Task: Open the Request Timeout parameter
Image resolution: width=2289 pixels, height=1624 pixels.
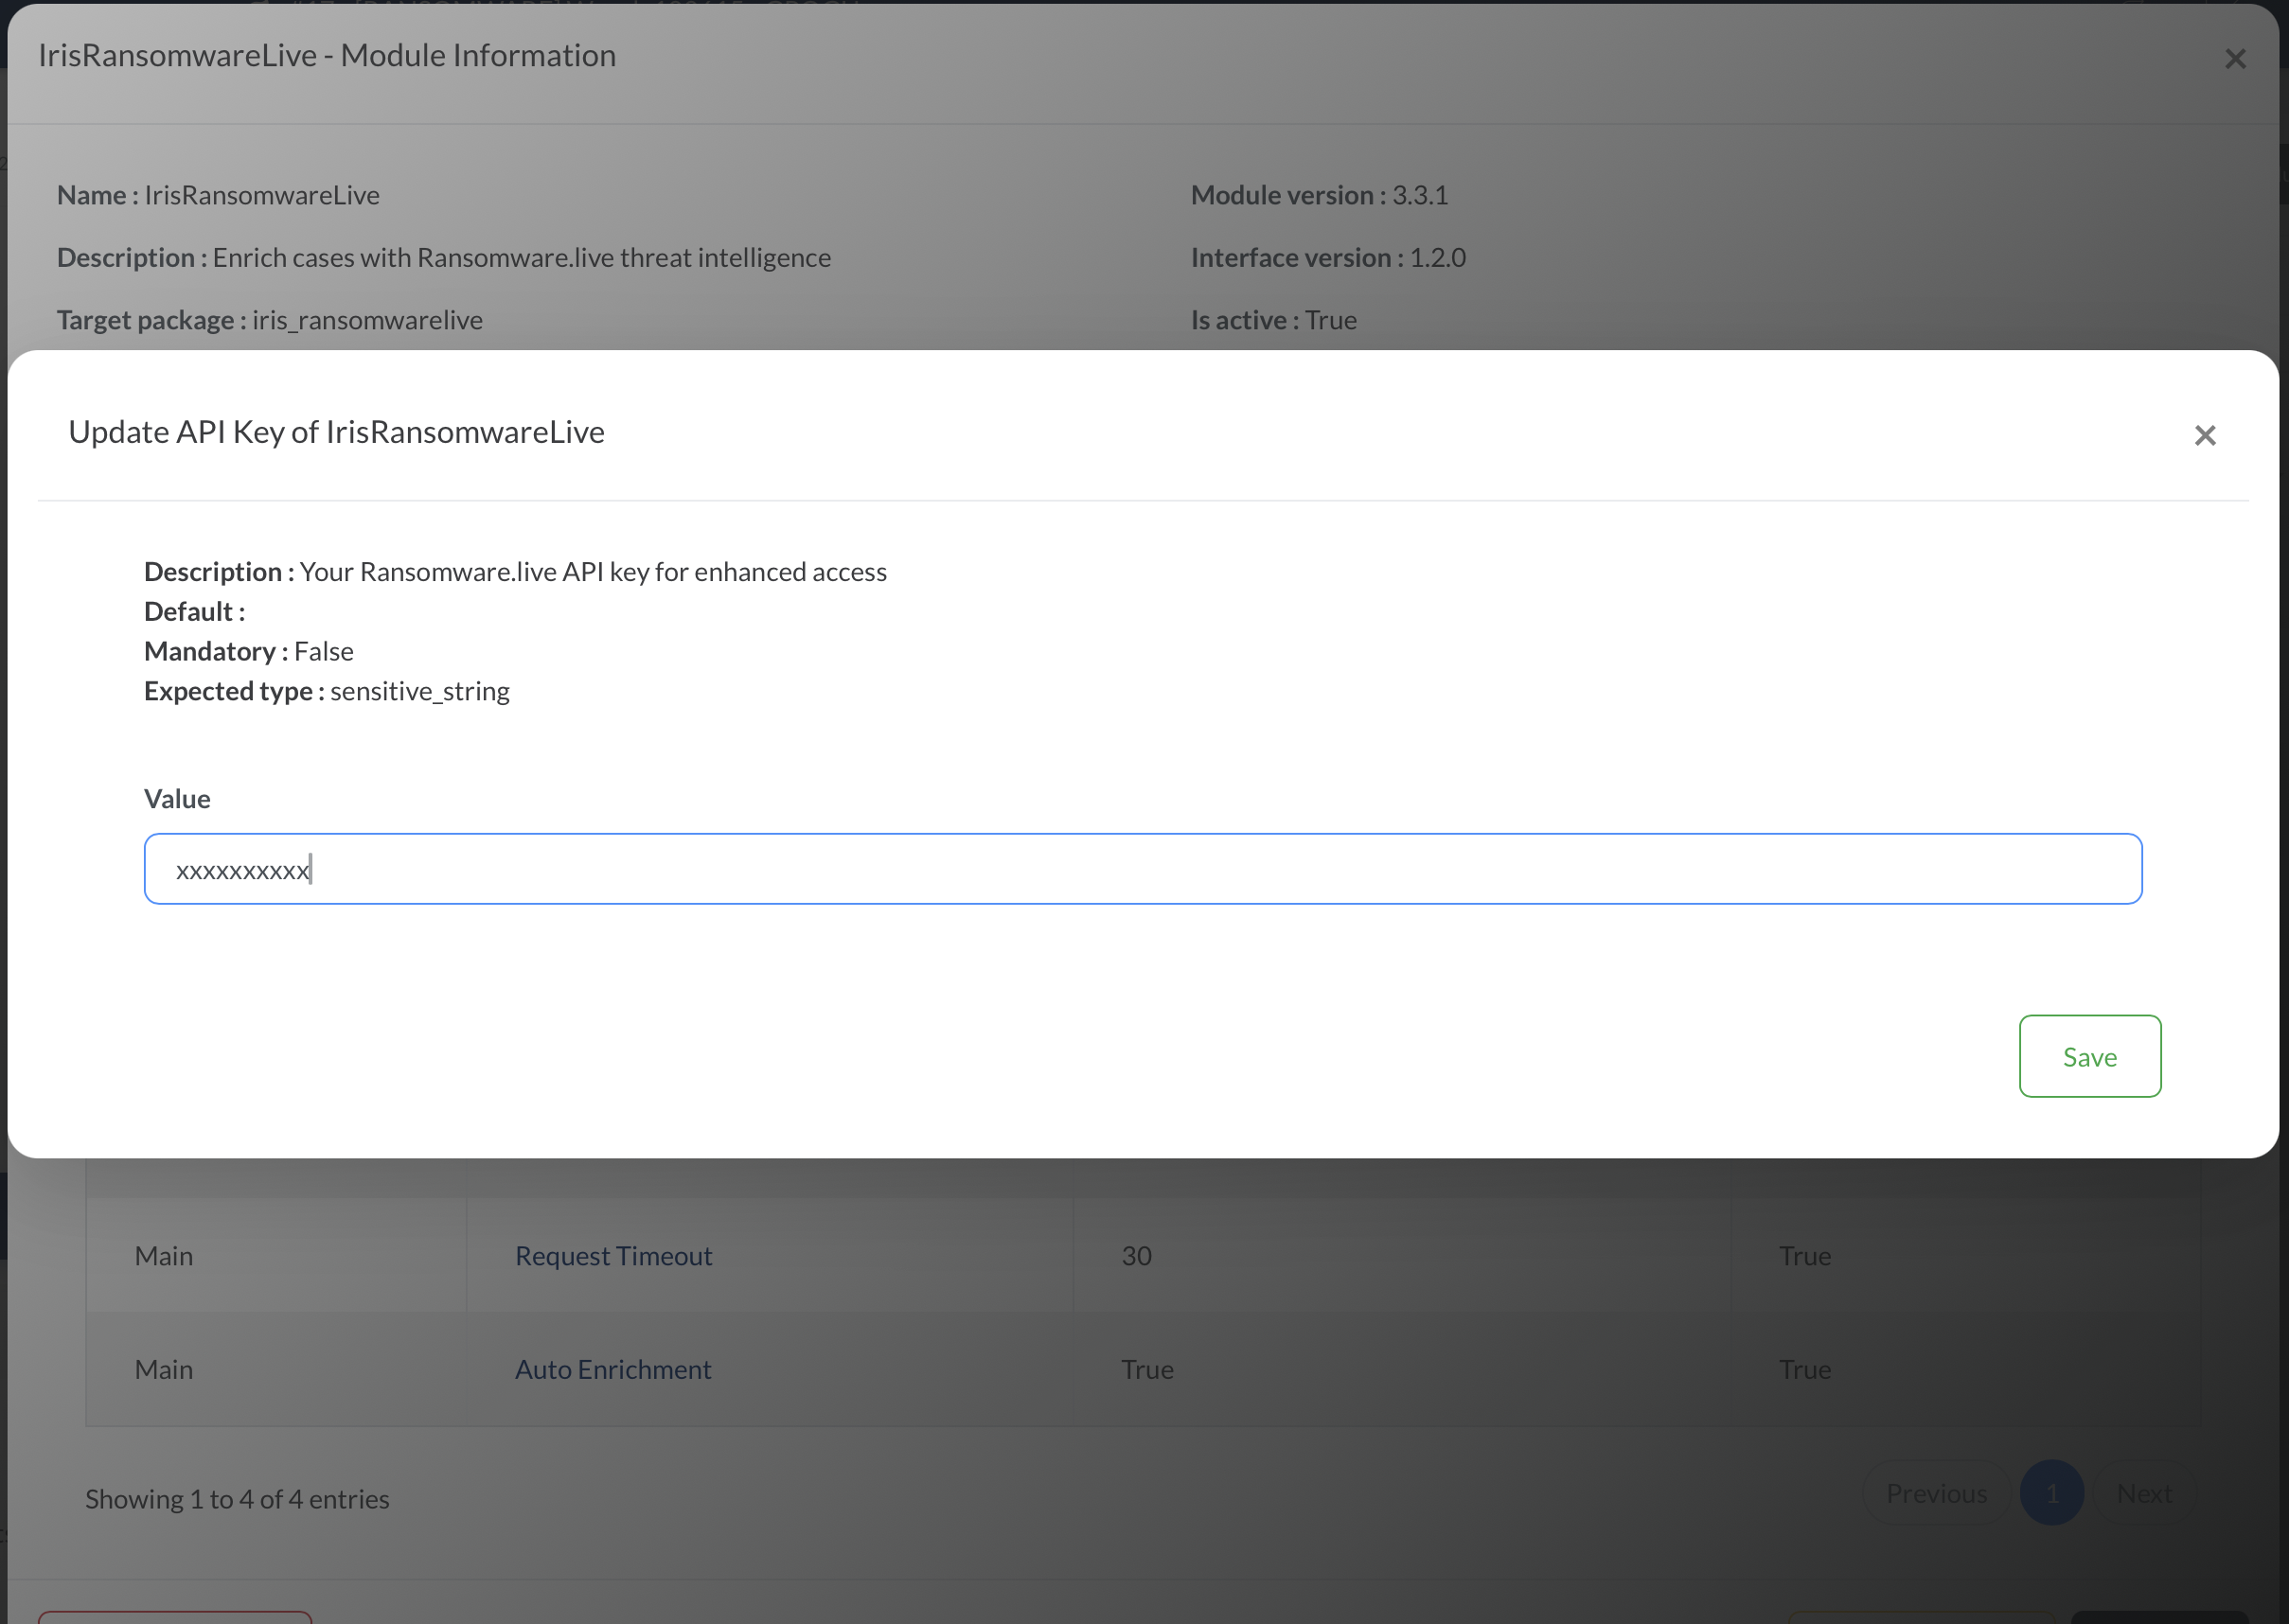Action: click(x=613, y=1255)
